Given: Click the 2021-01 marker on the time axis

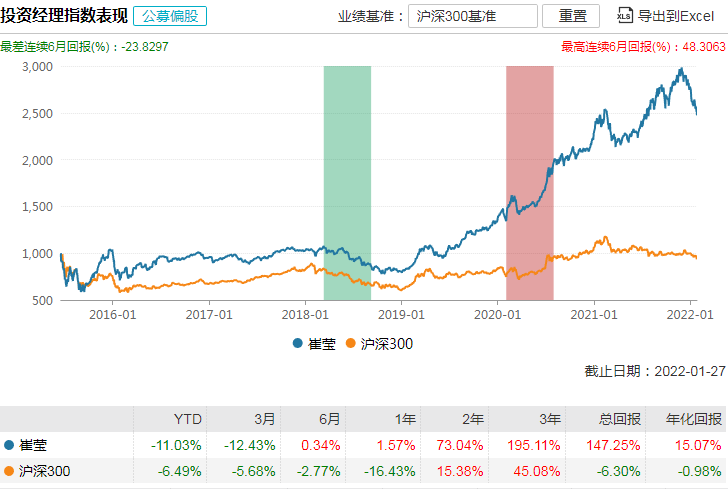Looking at the screenshot, I should (x=593, y=314).
